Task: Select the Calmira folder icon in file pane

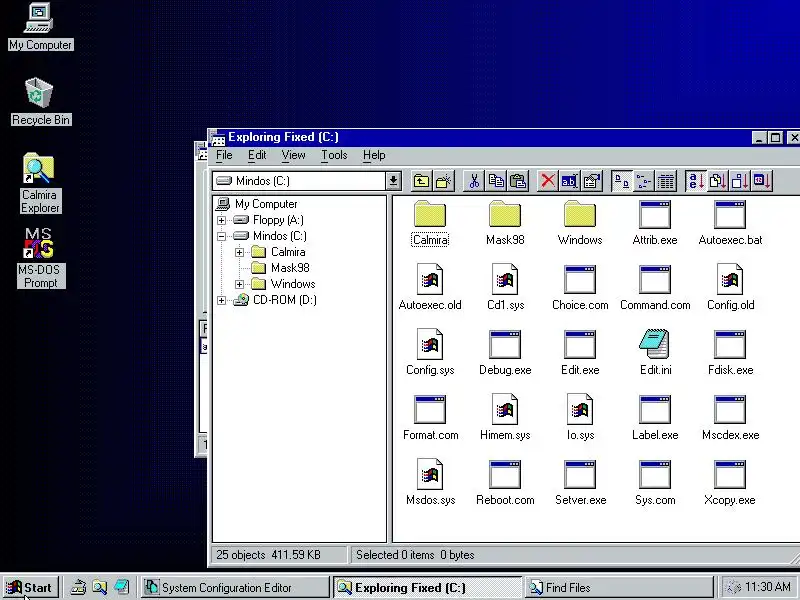Action: pyautogui.click(x=430, y=215)
